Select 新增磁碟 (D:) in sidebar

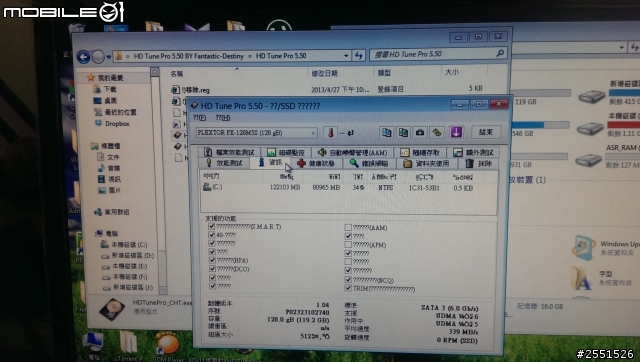127,255
